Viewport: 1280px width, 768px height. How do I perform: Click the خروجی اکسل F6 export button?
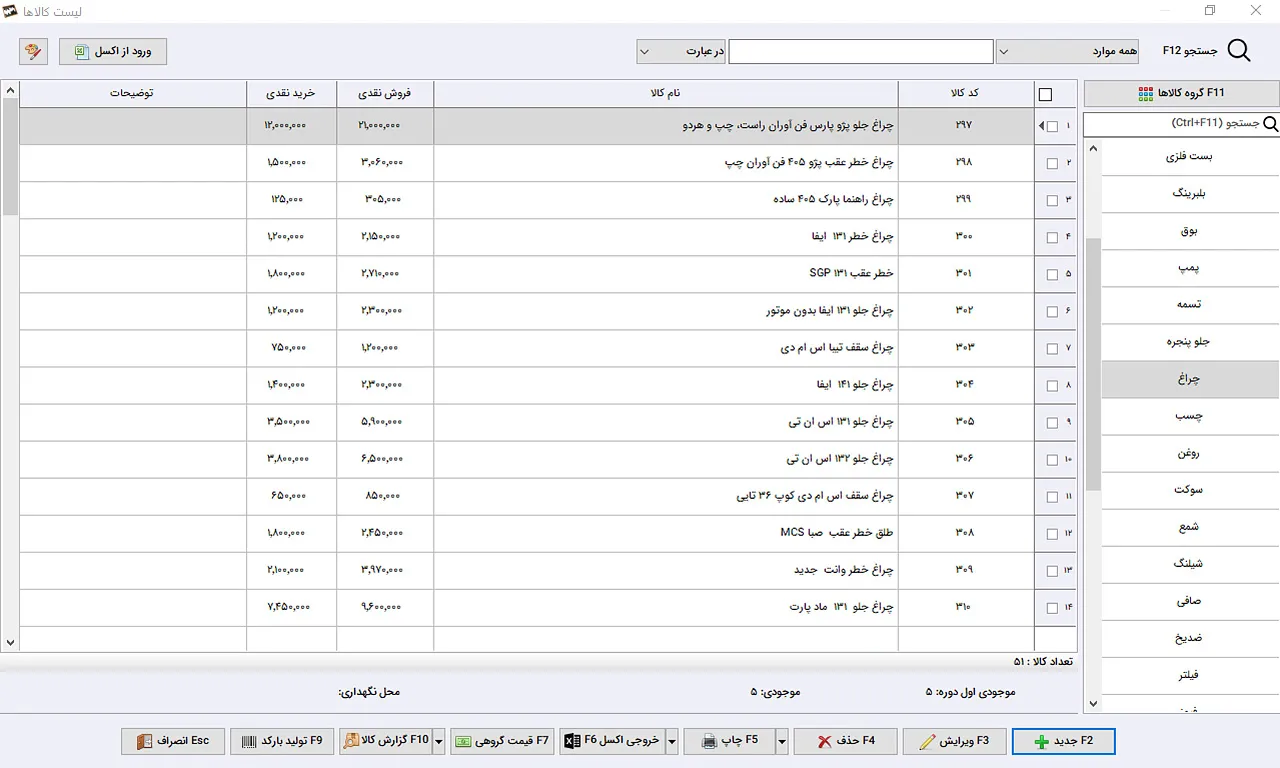pyautogui.click(x=612, y=741)
